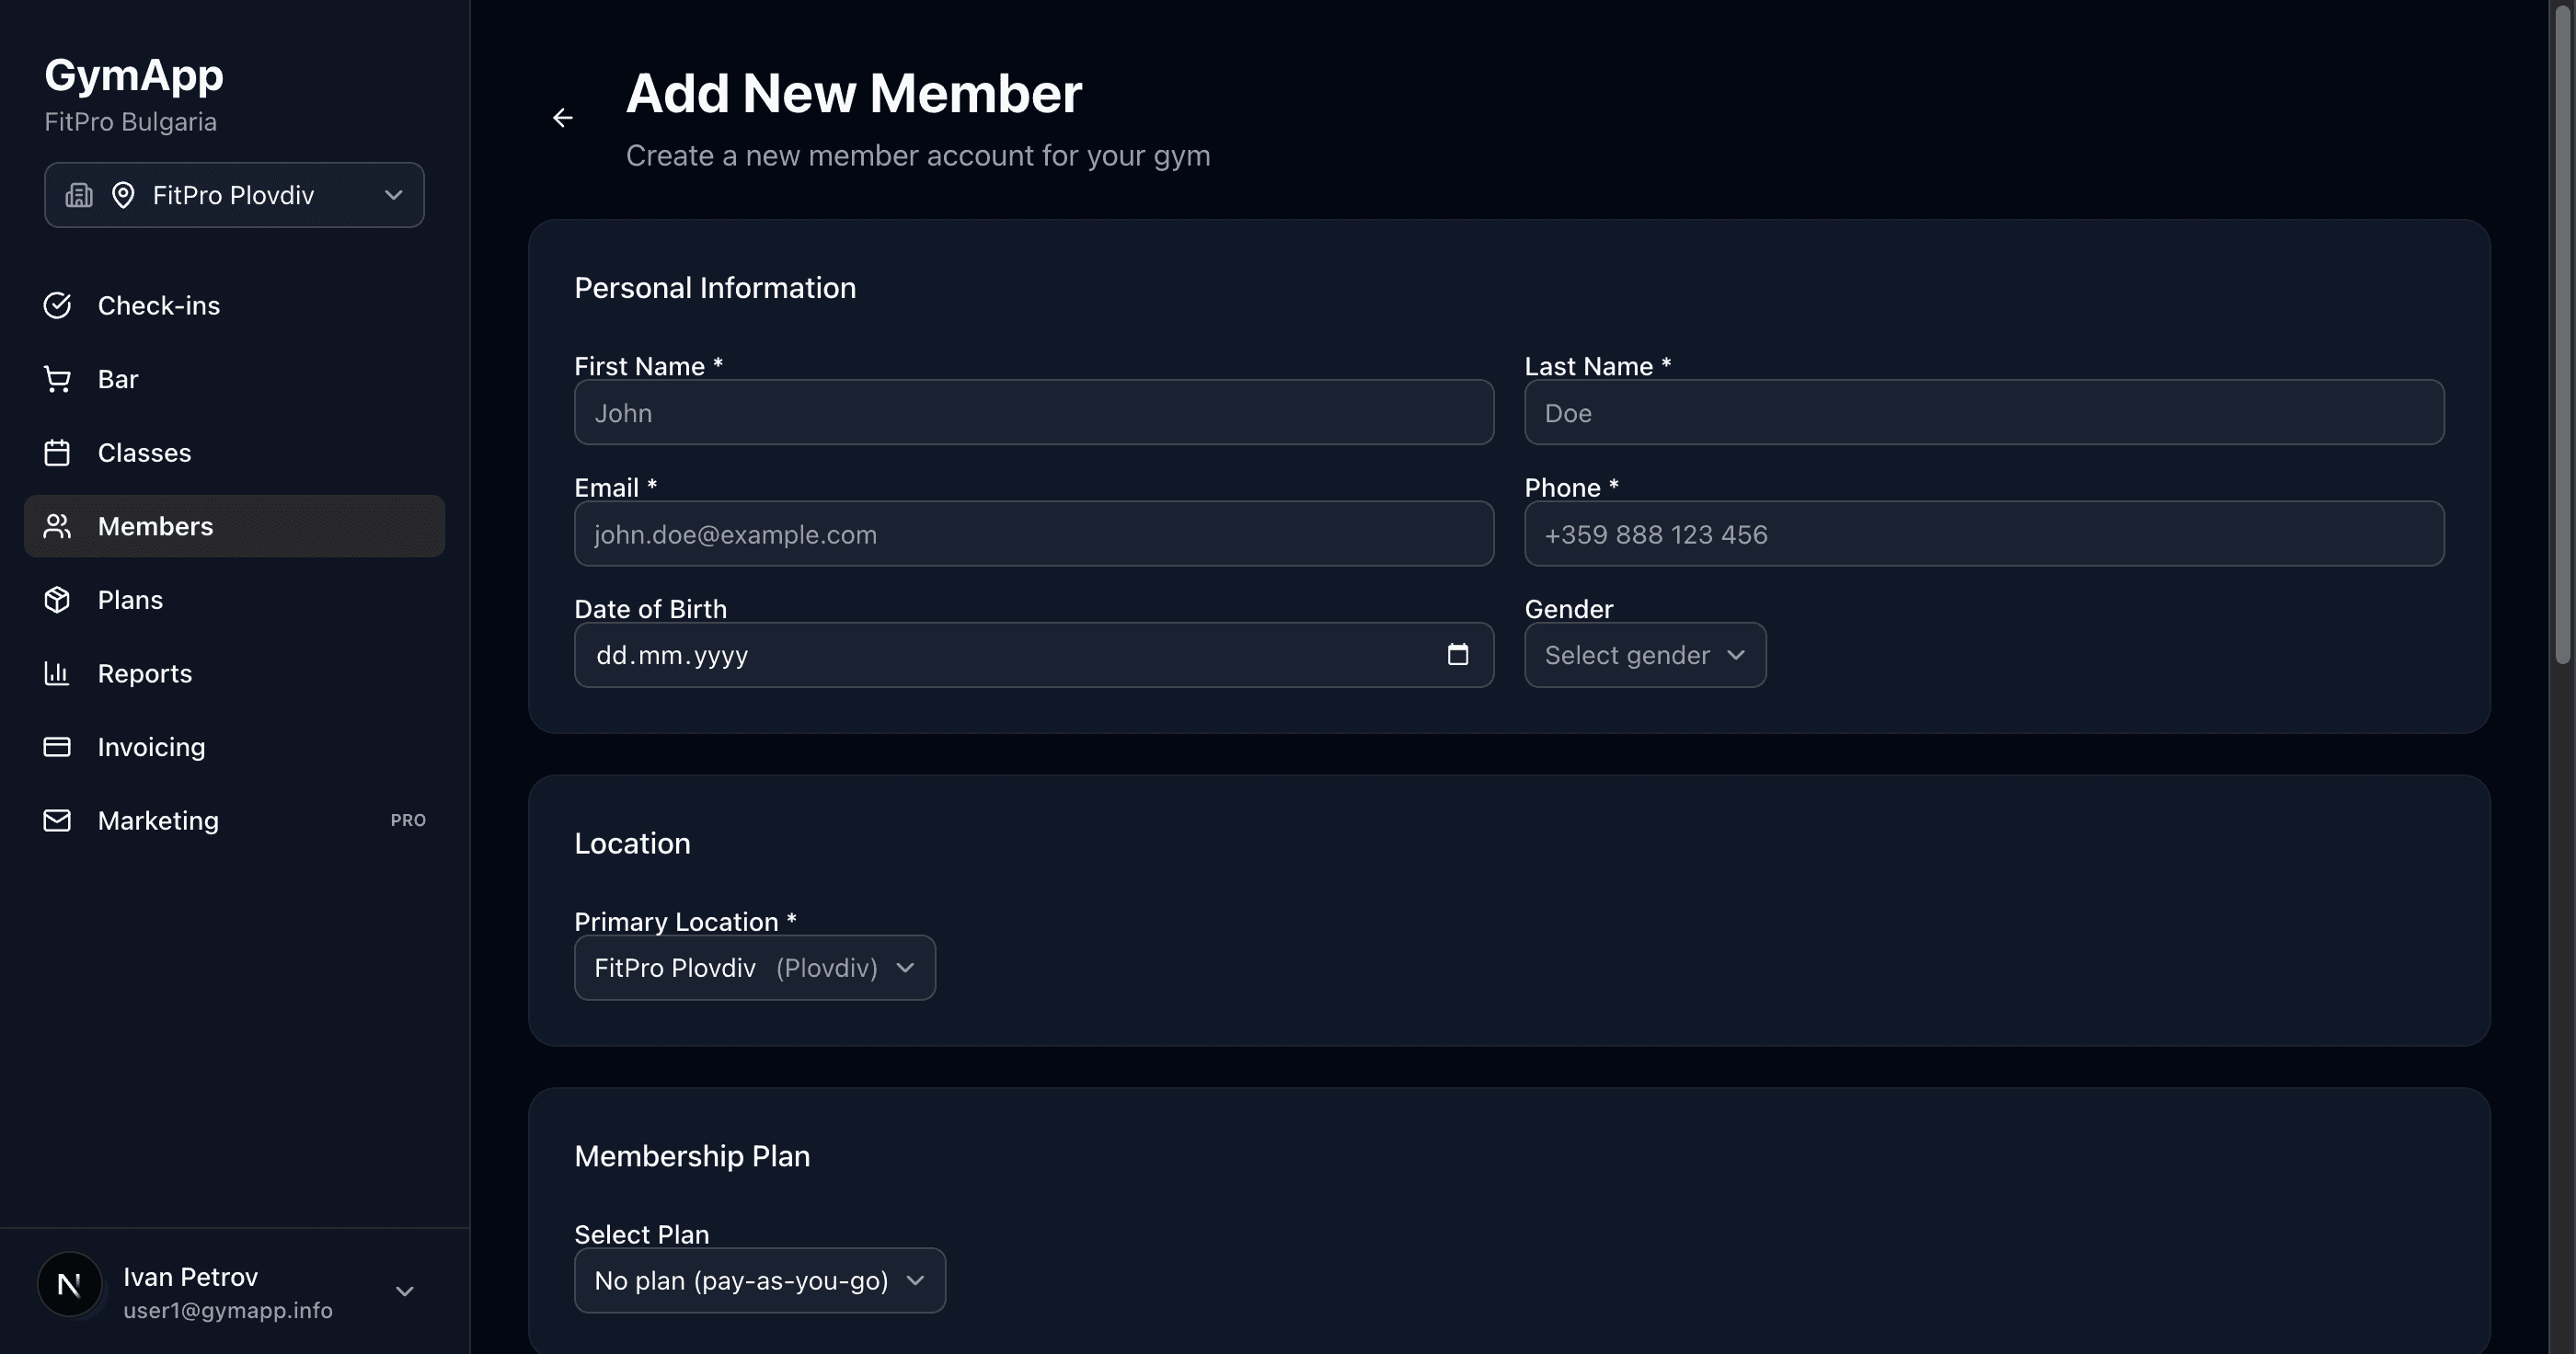Click the back arrow next to Add New Member
The height and width of the screenshot is (1354, 2576).
563,117
